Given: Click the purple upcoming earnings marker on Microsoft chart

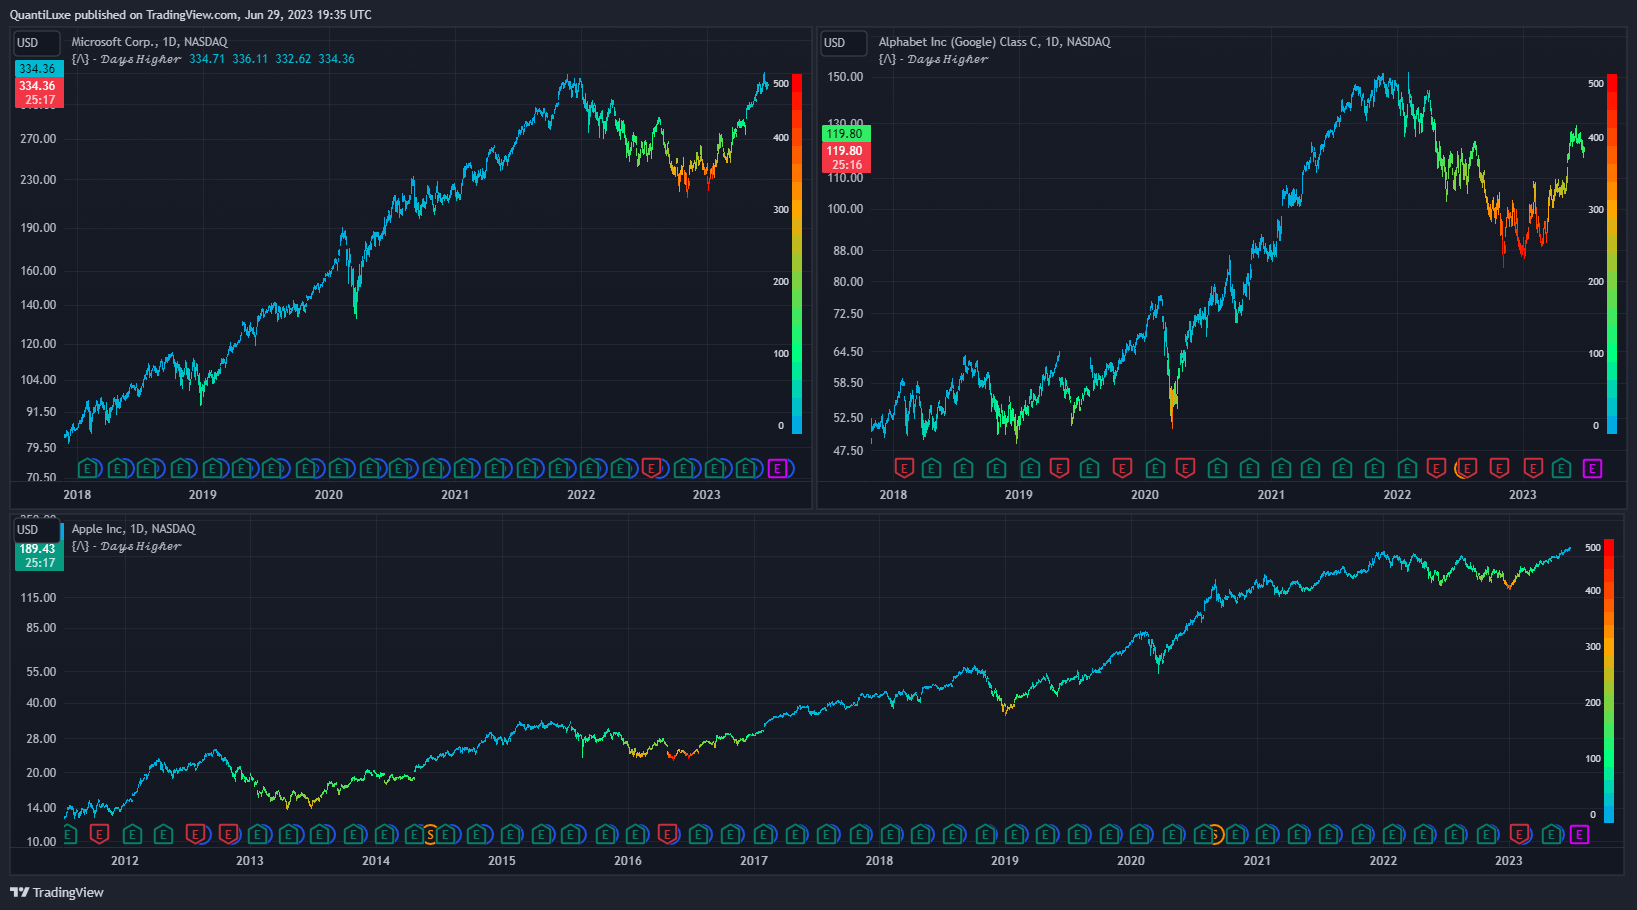Looking at the screenshot, I should pos(778,468).
